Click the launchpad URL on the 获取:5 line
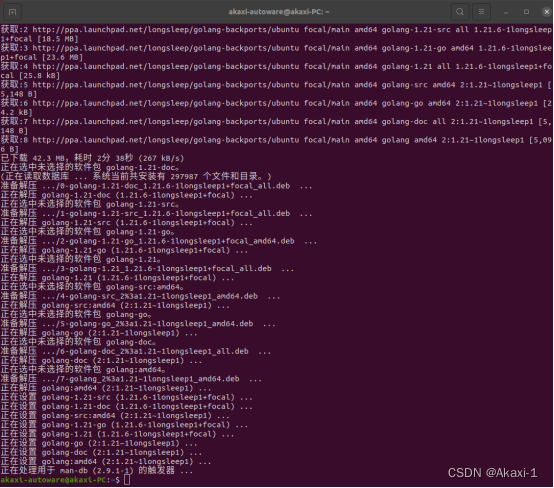Image resolution: width=554 pixels, height=488 pixels. (x=166, y=85)
